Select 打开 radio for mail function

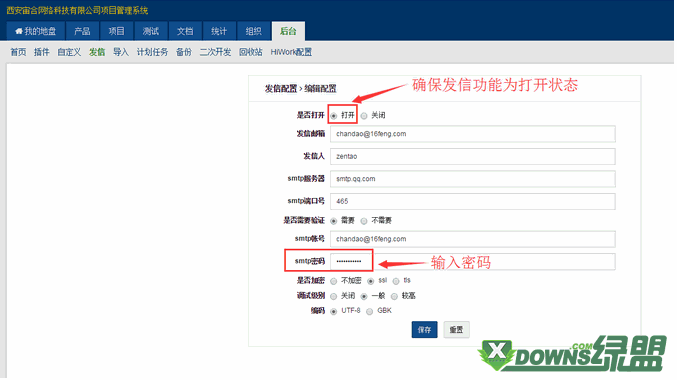[334, 116]
